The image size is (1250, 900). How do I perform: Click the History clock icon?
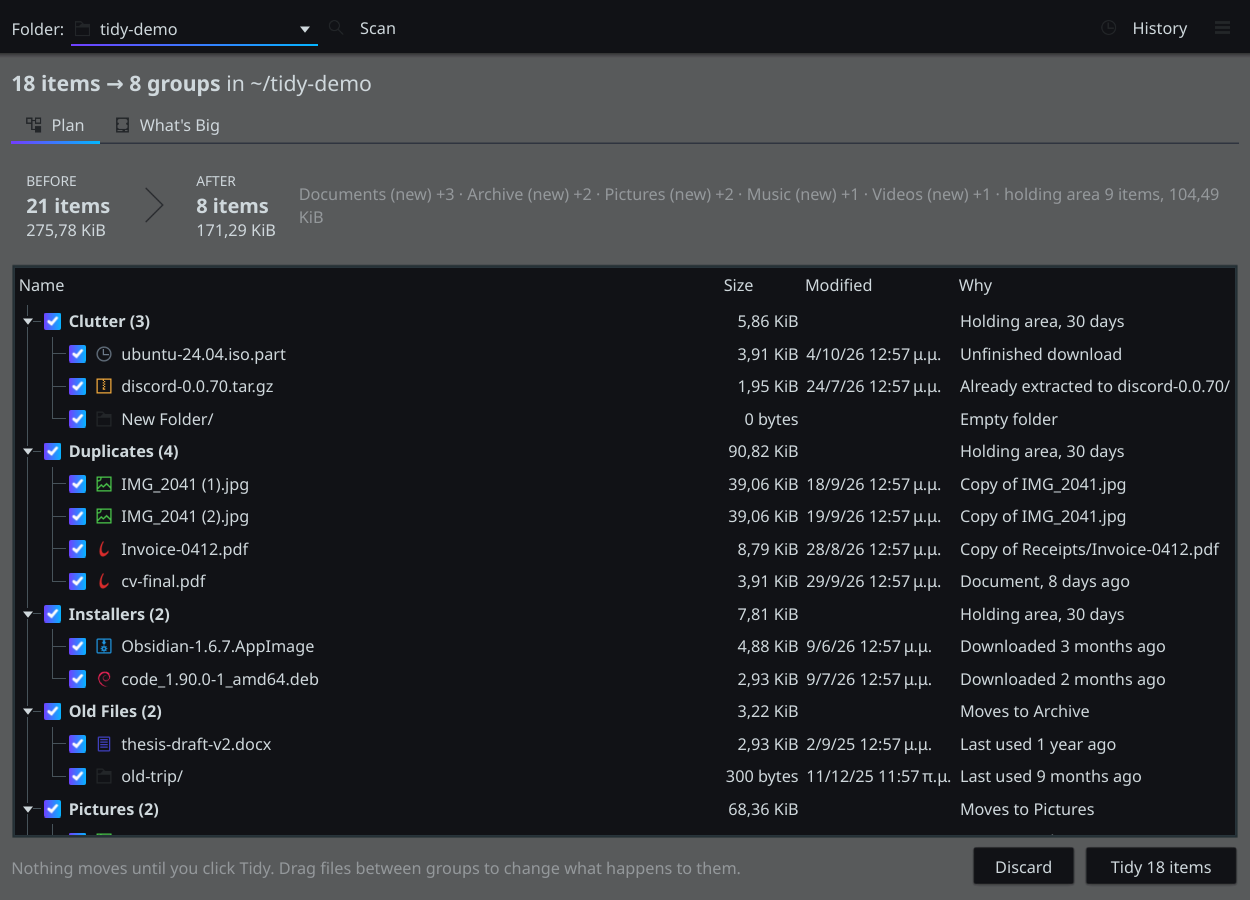pyautogui.click(x=1108, y=28)
